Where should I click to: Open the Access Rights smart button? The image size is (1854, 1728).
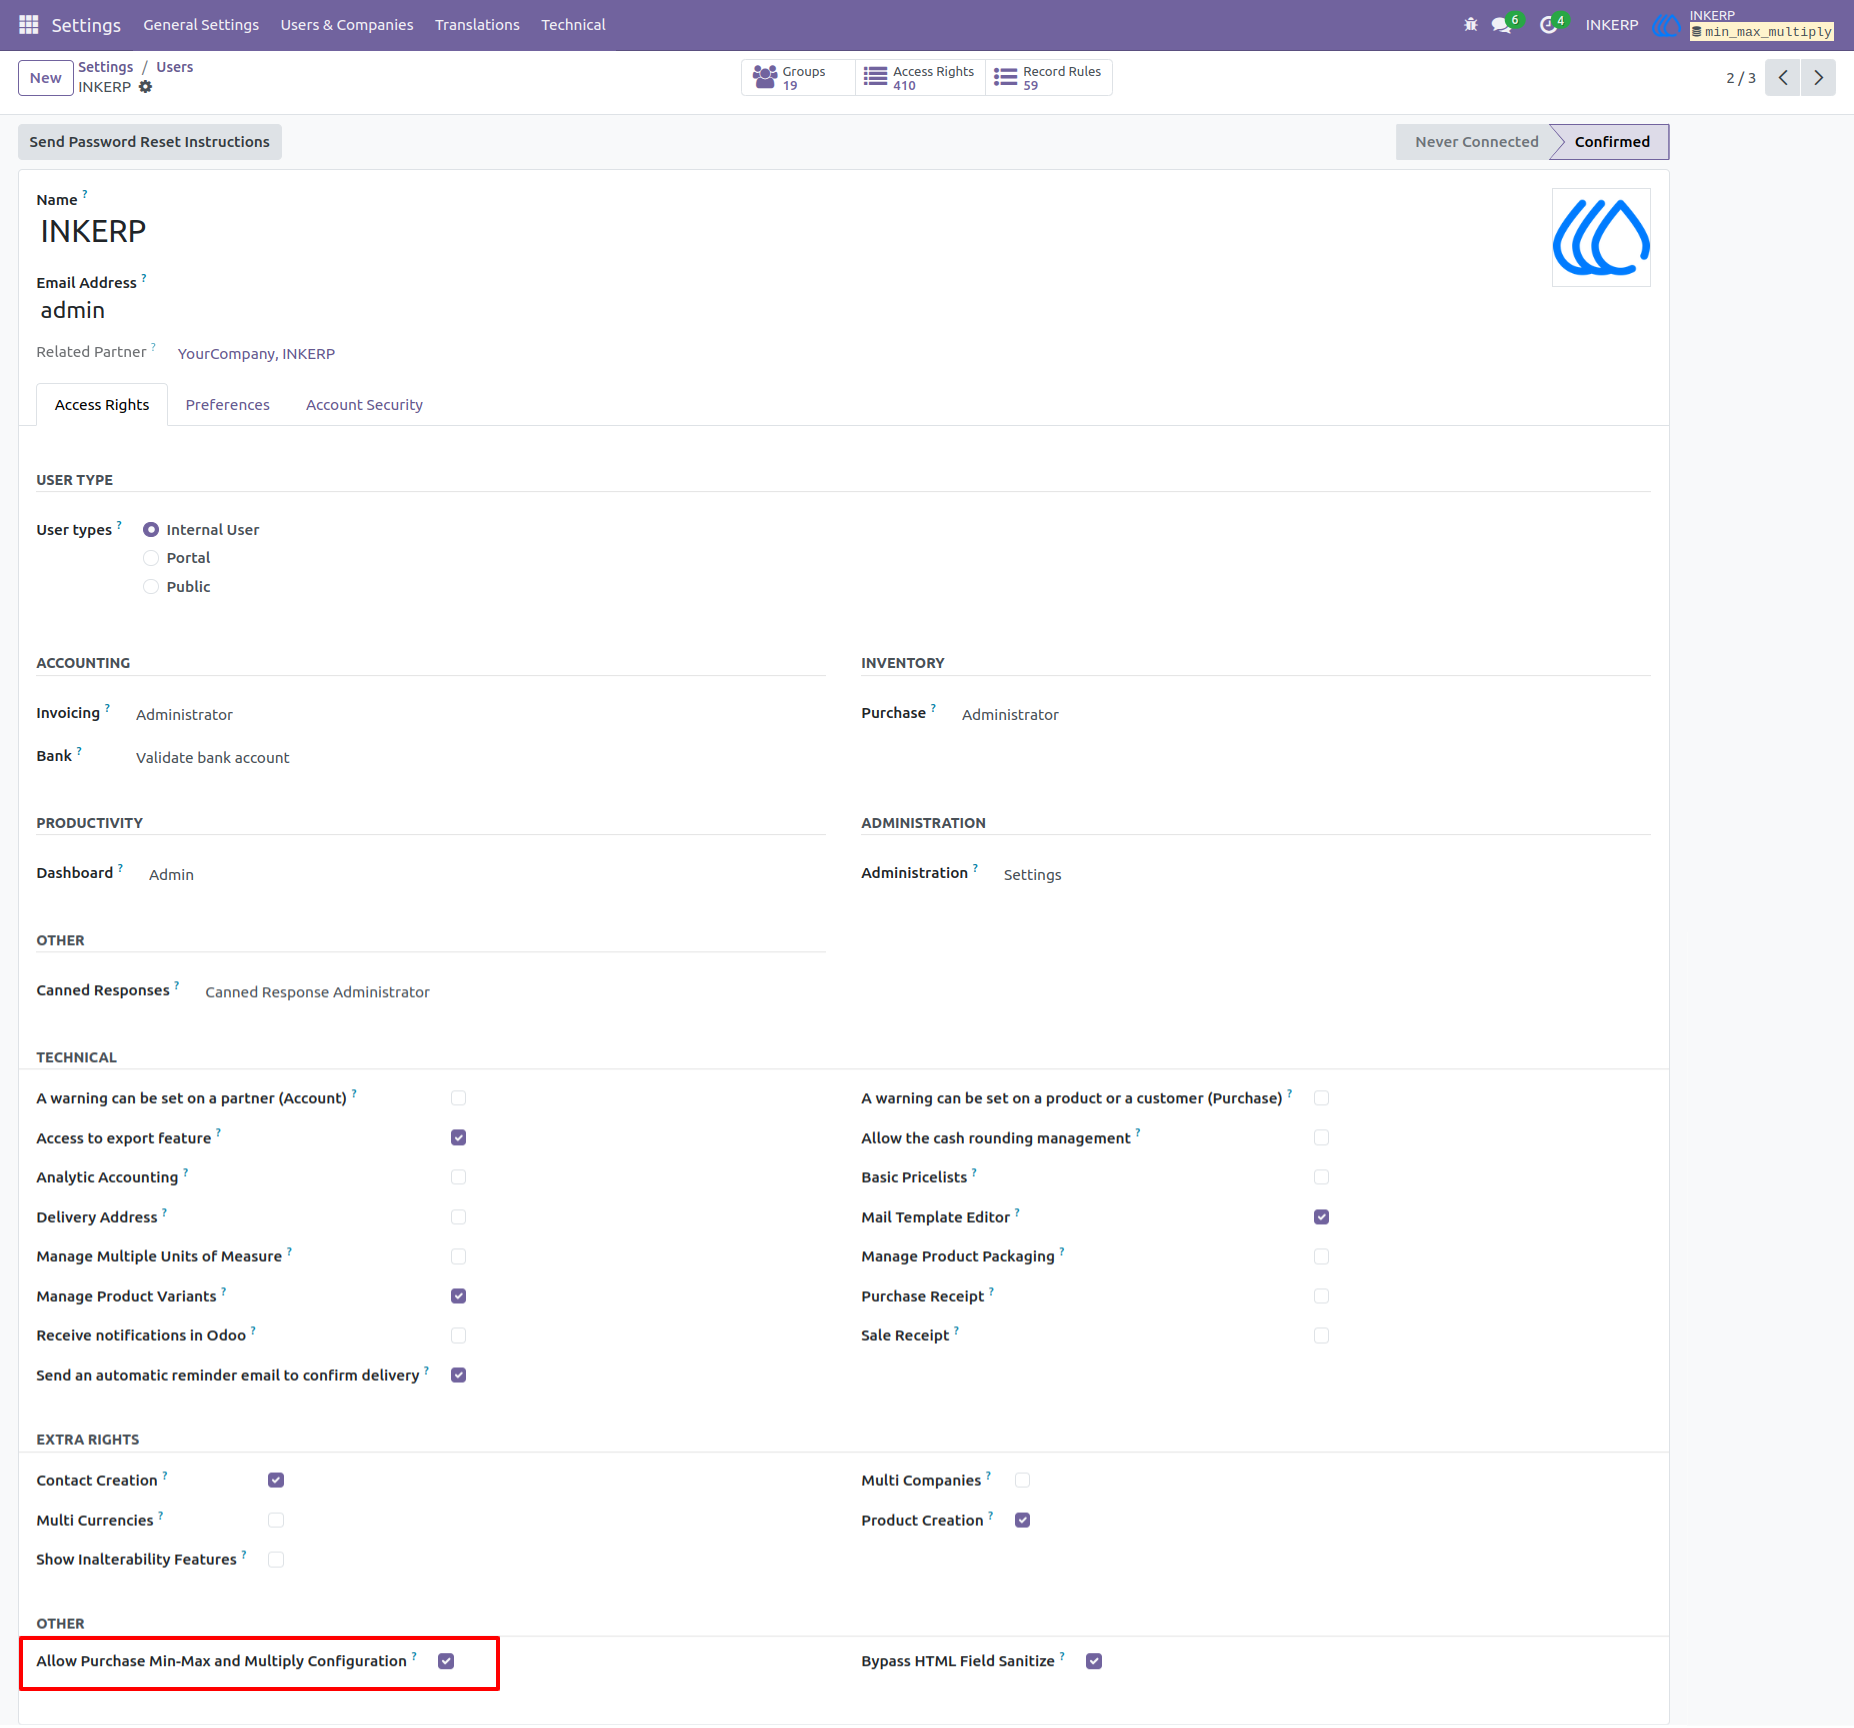(920, 78)
